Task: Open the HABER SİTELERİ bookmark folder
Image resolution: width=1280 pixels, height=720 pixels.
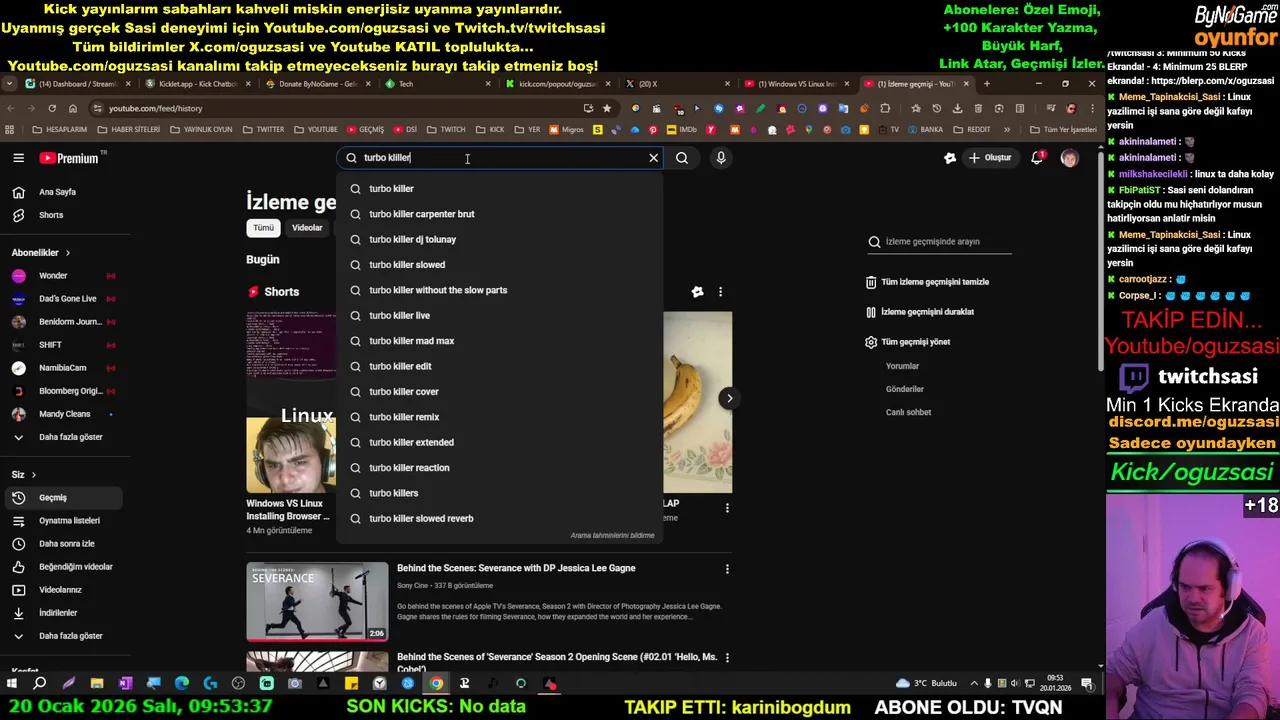Action: coord(129,130)
